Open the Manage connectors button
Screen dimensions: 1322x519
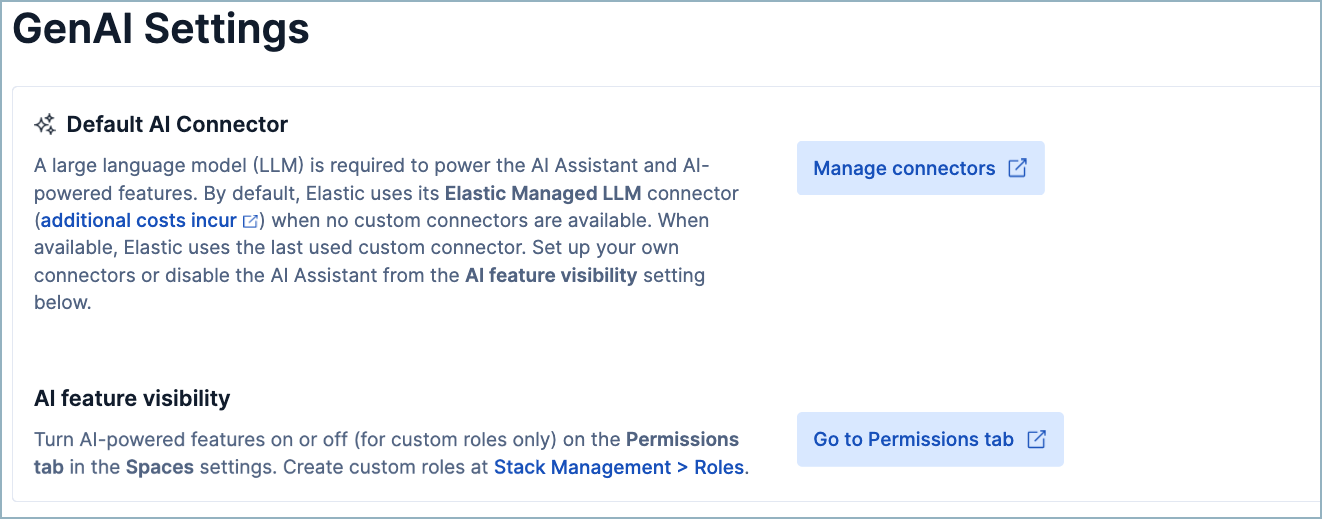click(x=905, y=168)
